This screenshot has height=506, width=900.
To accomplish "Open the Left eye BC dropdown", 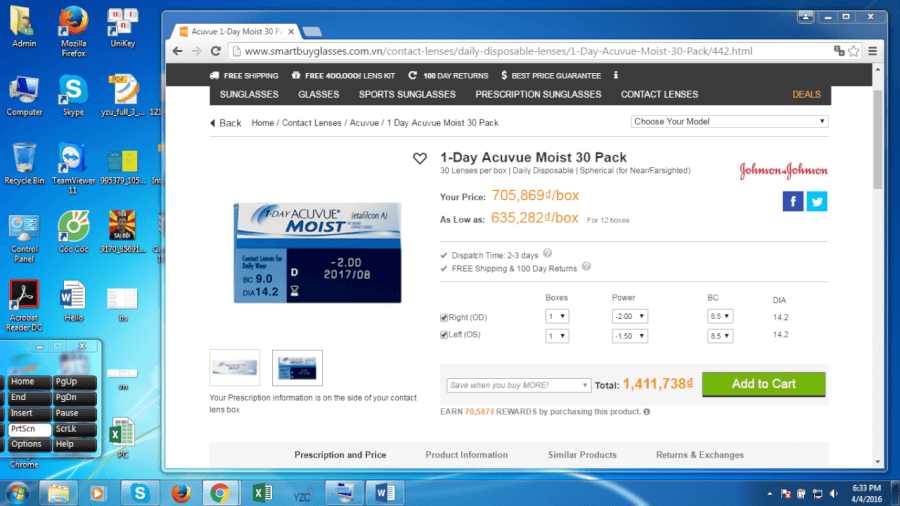I will [x=720, y=335].
